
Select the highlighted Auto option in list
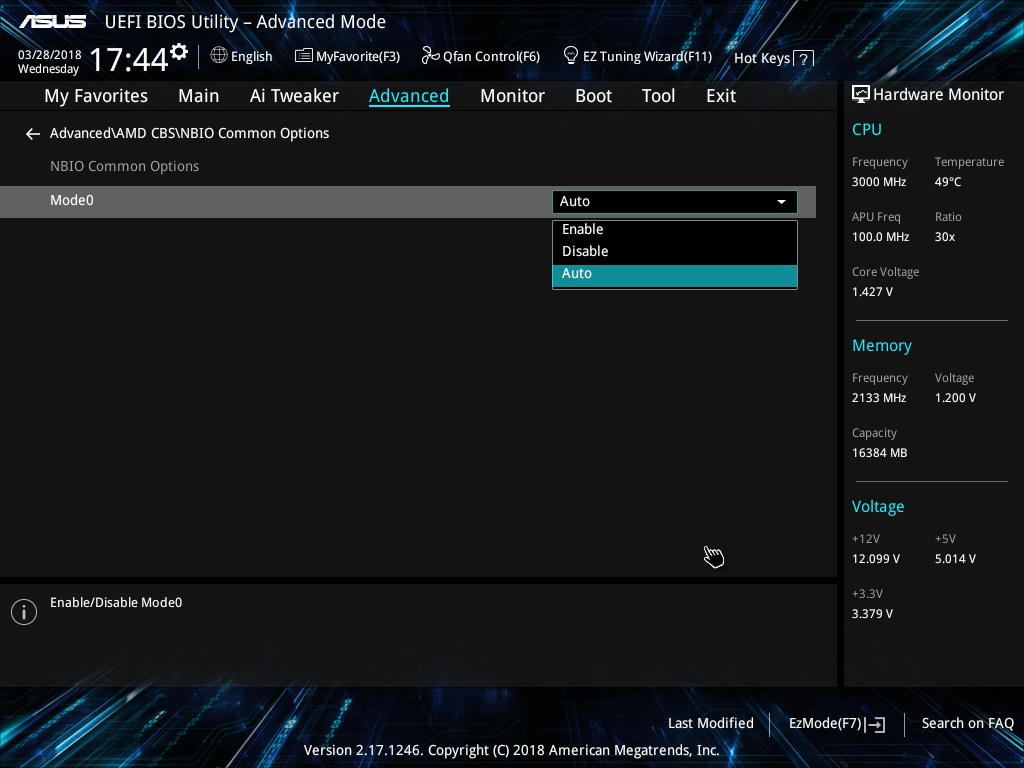(x=675, y=275)
